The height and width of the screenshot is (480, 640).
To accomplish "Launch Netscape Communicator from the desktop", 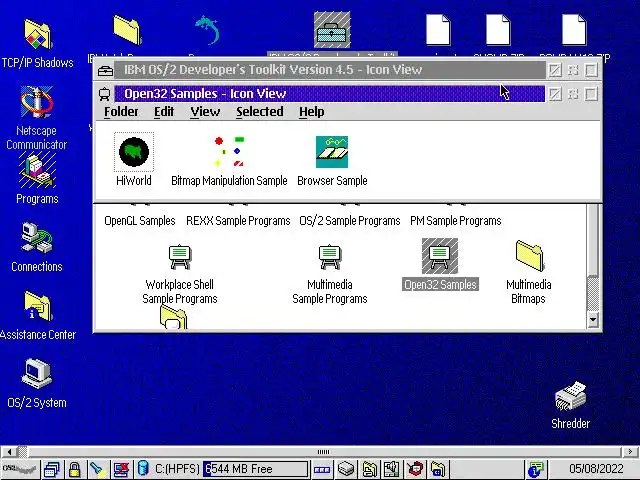I will pos(37,102).
